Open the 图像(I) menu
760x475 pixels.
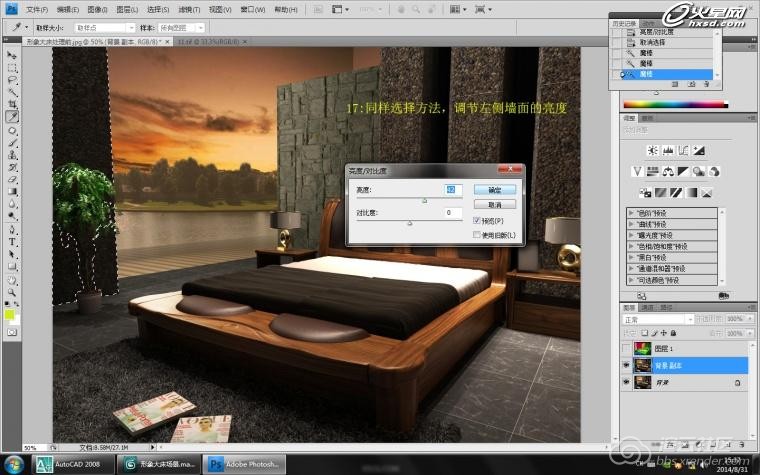97,10
